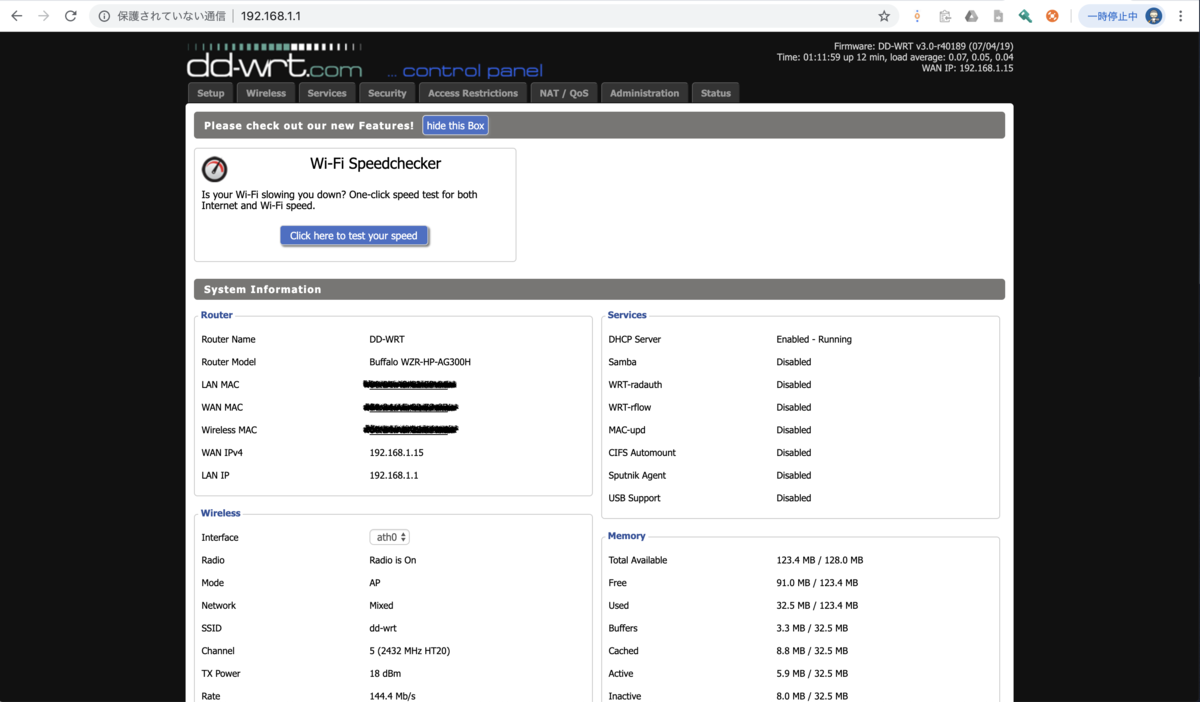Click Total Available 123.4 MB / 128.0 MB
The width and height of the screenshot is (1200, 702).
click(x=820, y=561)
